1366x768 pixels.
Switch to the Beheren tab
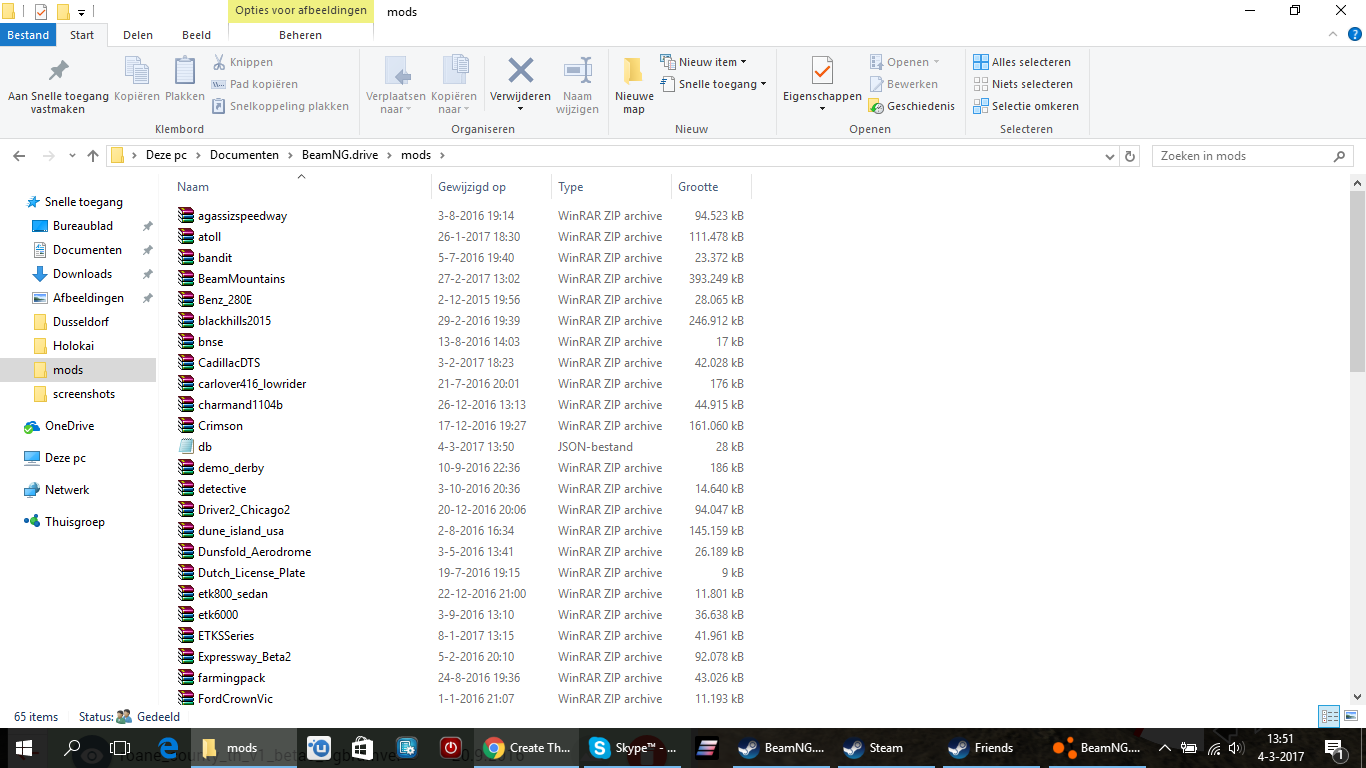[x=301, y=35]
